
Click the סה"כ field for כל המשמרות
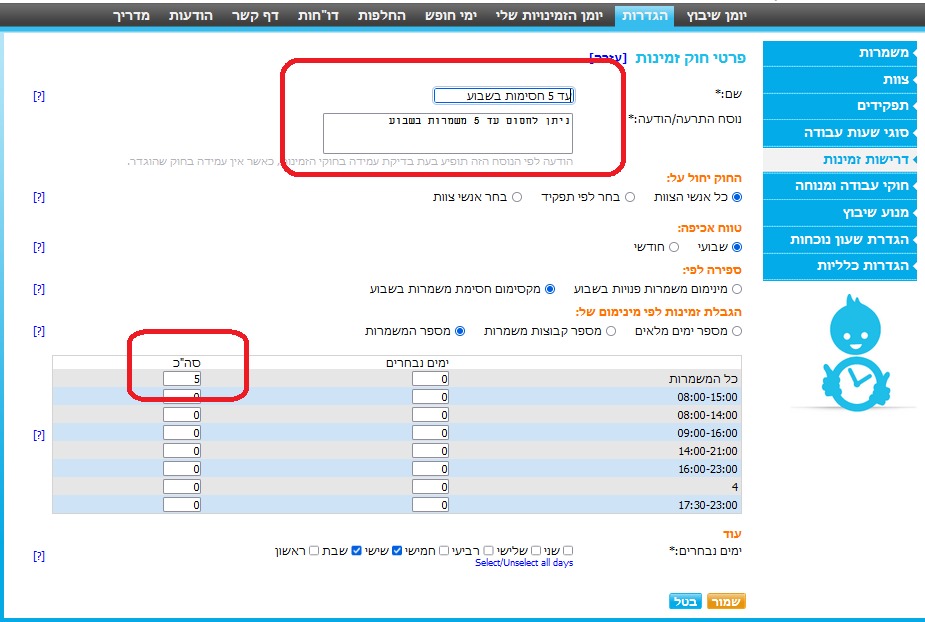(182, 378)
